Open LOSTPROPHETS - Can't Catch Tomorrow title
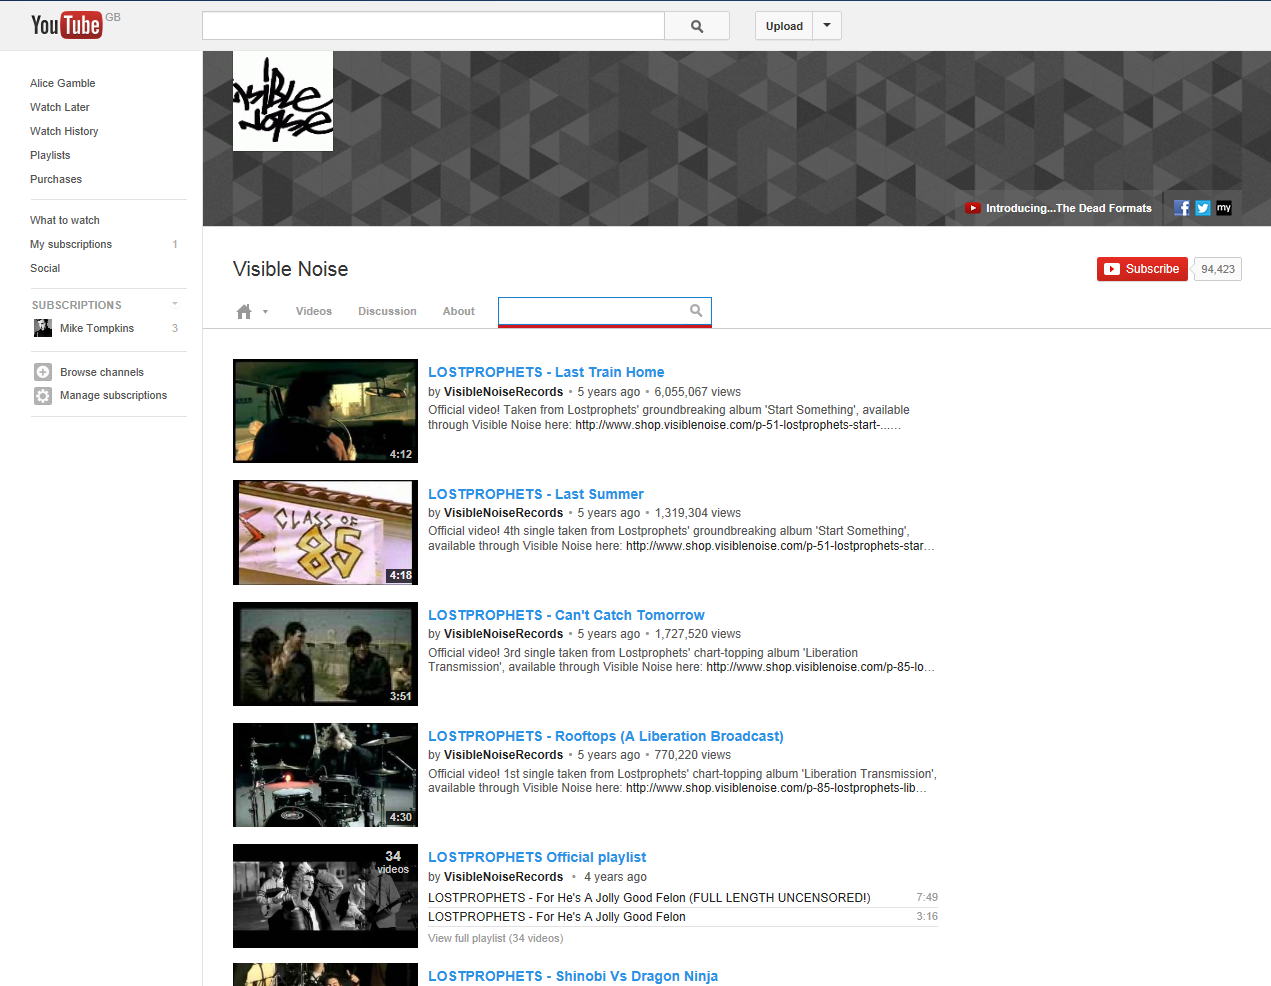1271x986 pixels. pyautogui.click(x=566, y=615)
